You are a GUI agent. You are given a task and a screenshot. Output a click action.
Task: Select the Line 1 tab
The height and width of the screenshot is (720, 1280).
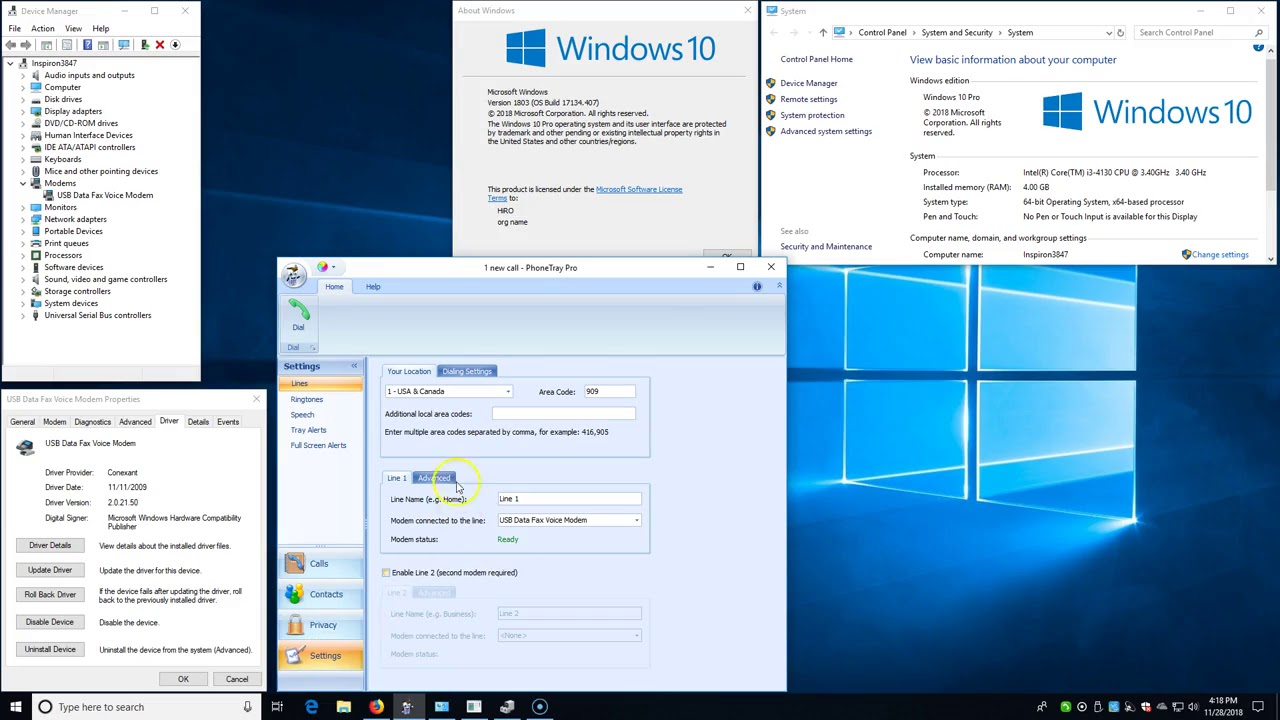397,478
